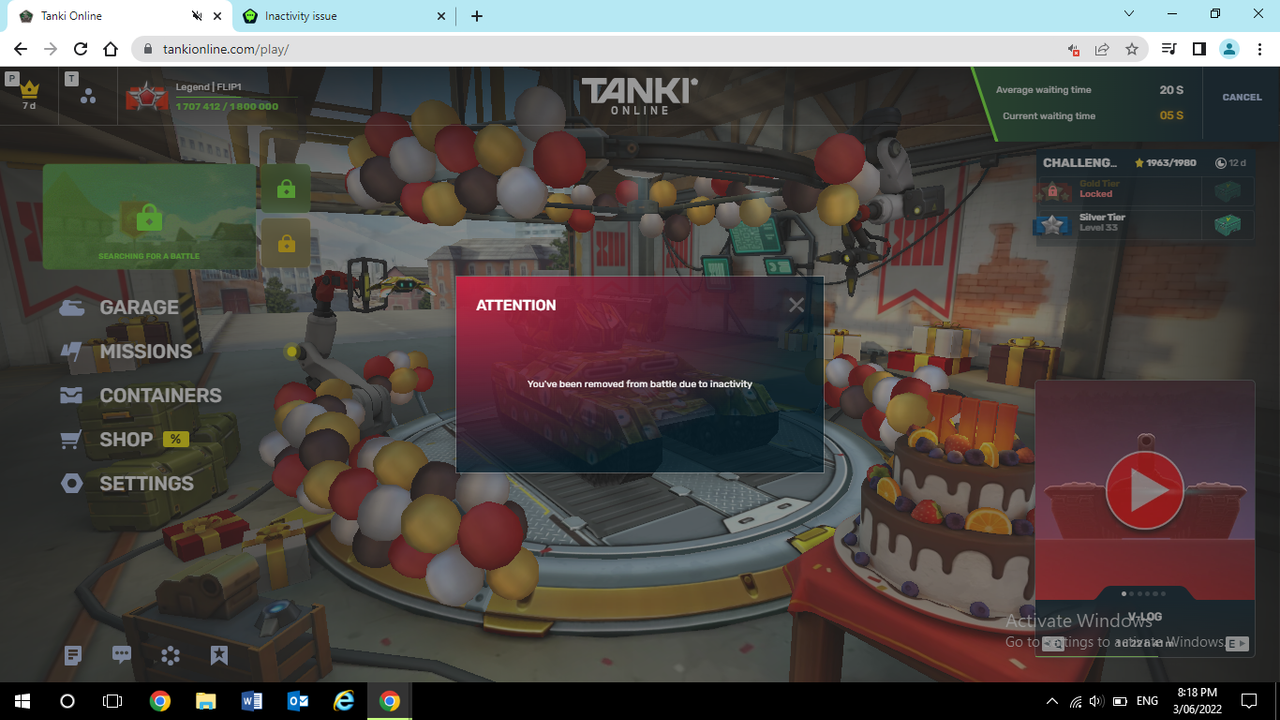
Task: Expand the tab search dropdown arrow
Action: [1129, 14]
